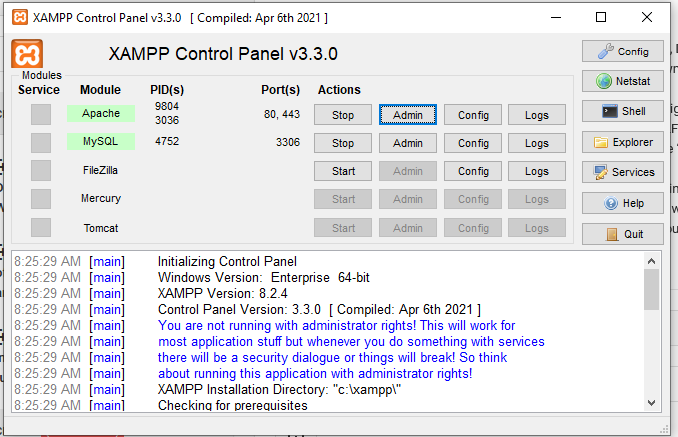
Task: Click the XAMPP logo in the title bar
Action: coord(20,17)
